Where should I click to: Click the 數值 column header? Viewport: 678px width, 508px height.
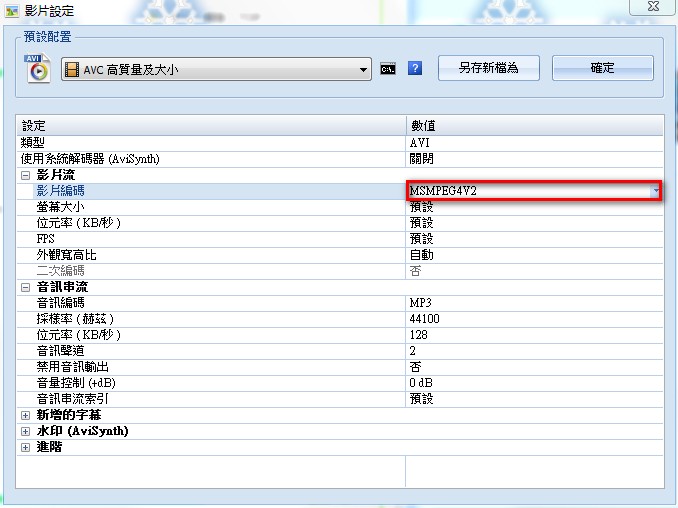point(534,125)
